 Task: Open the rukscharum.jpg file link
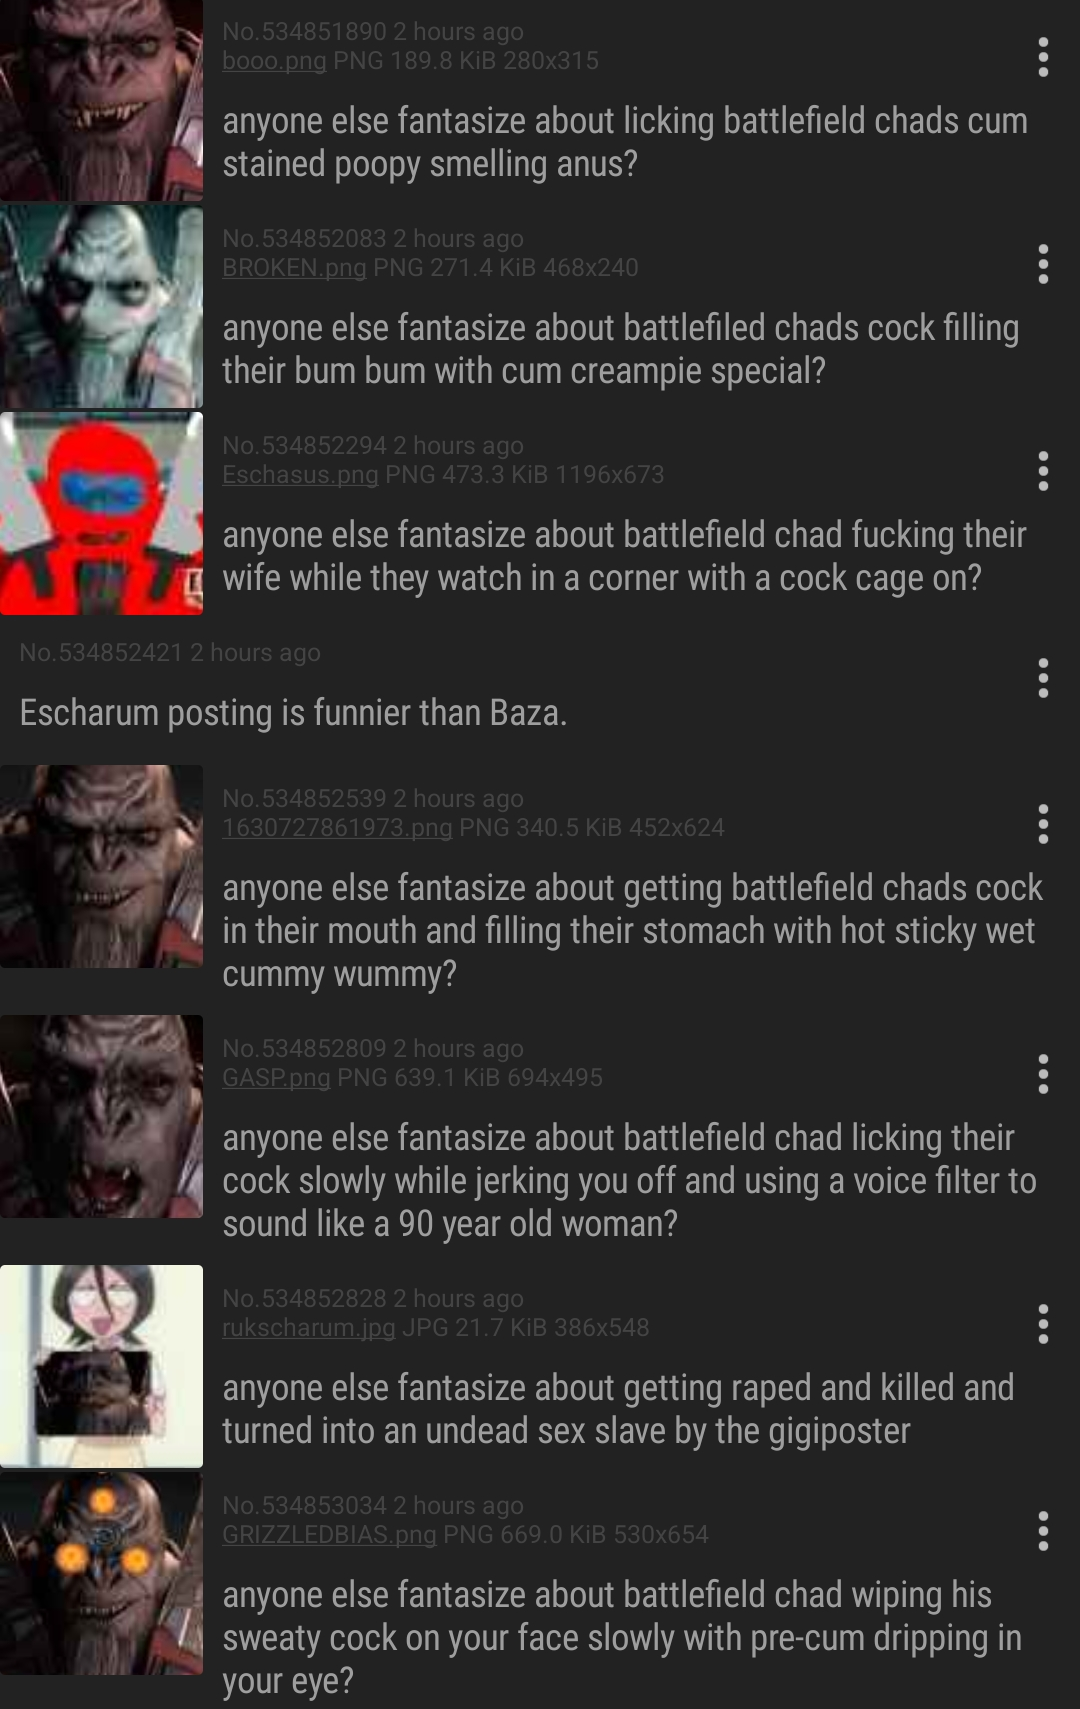[x=309, y=1328]
